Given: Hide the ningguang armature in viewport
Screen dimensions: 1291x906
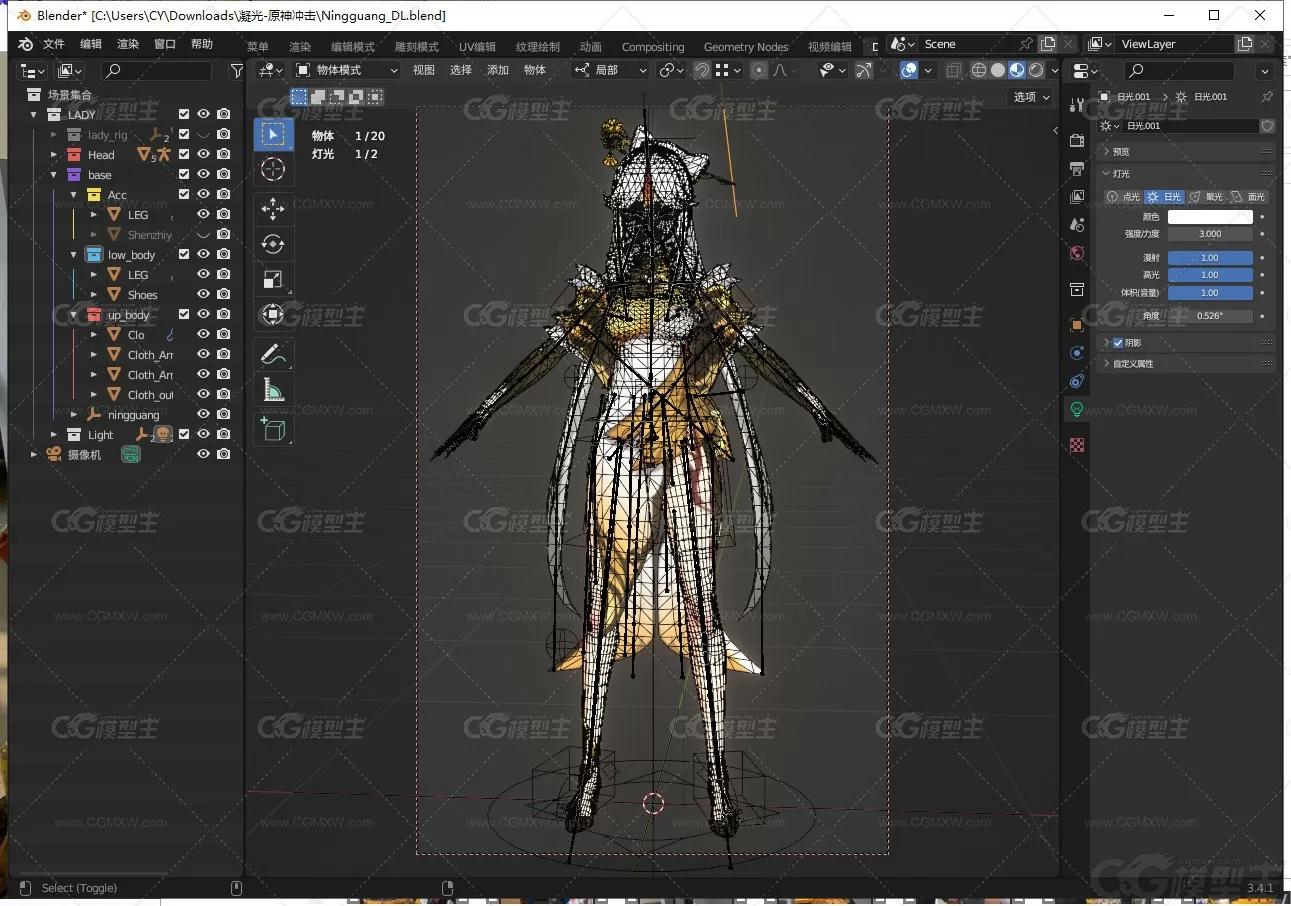Looking at the screenshot, I should [x=203, y=414].
